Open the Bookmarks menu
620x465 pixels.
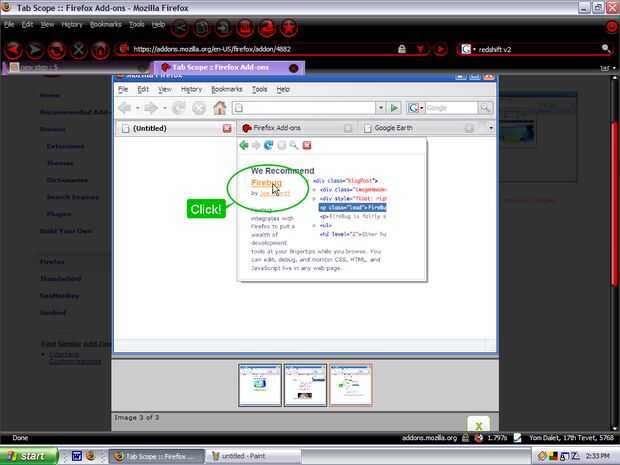coord(106,25)
